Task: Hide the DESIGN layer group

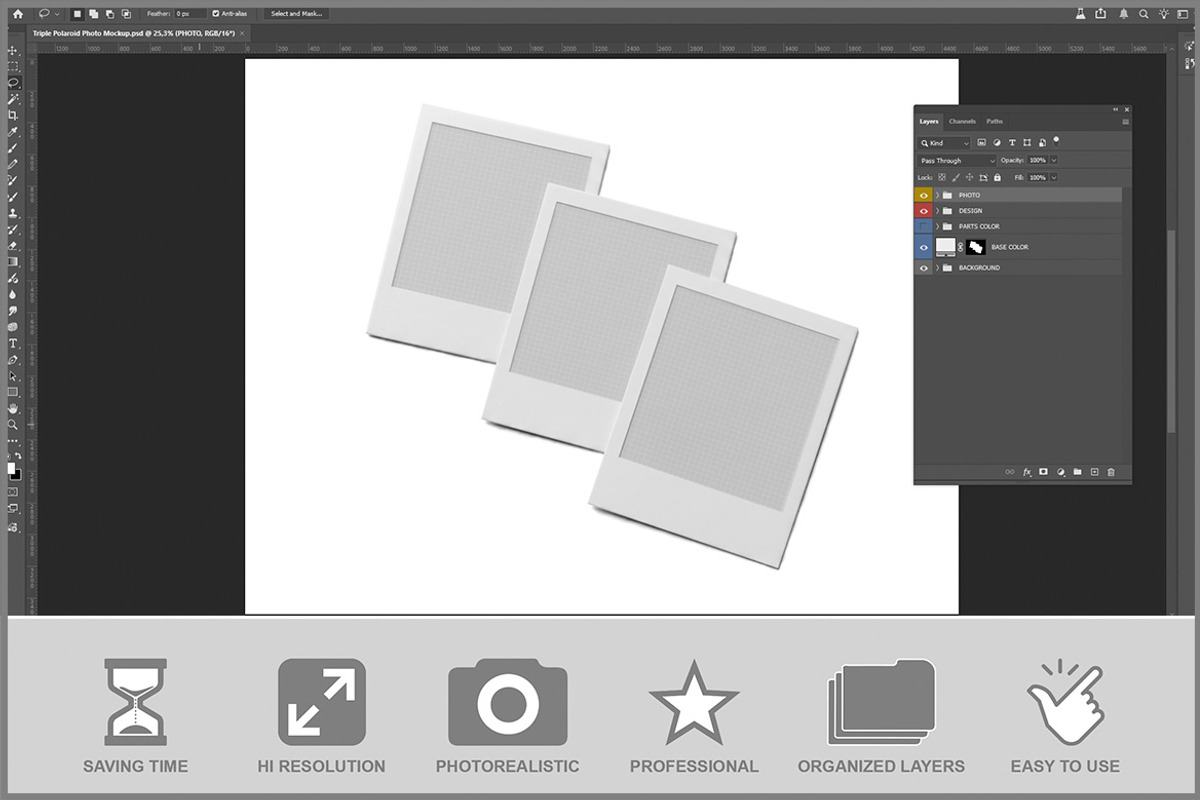Action: (x=924, y=211)
